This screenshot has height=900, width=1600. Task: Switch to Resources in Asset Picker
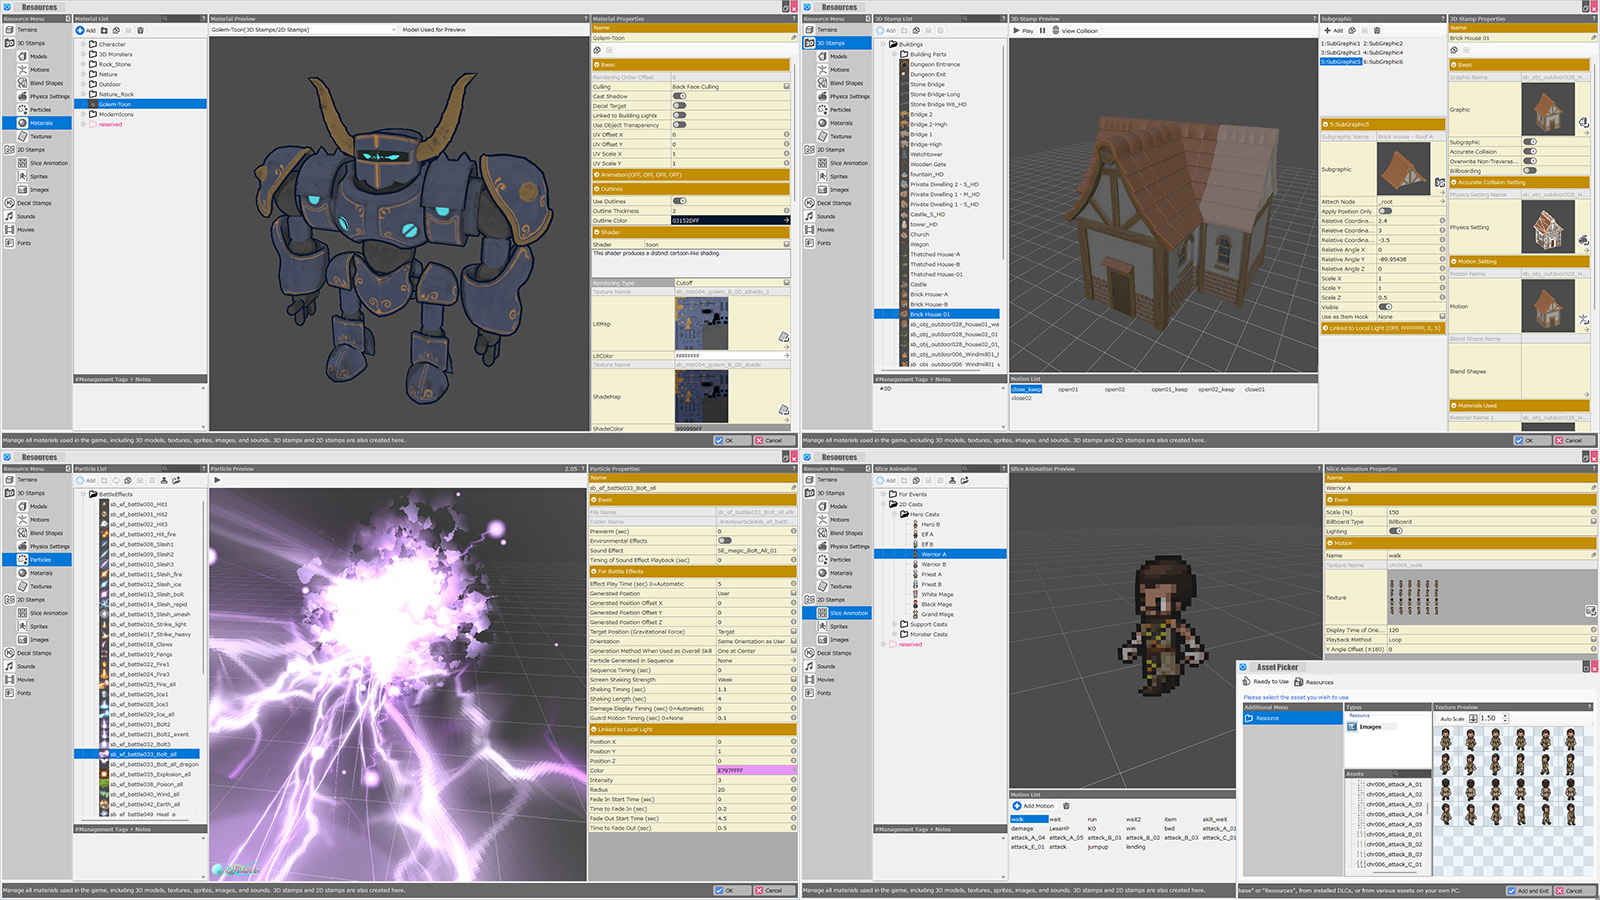(1315, 682)
